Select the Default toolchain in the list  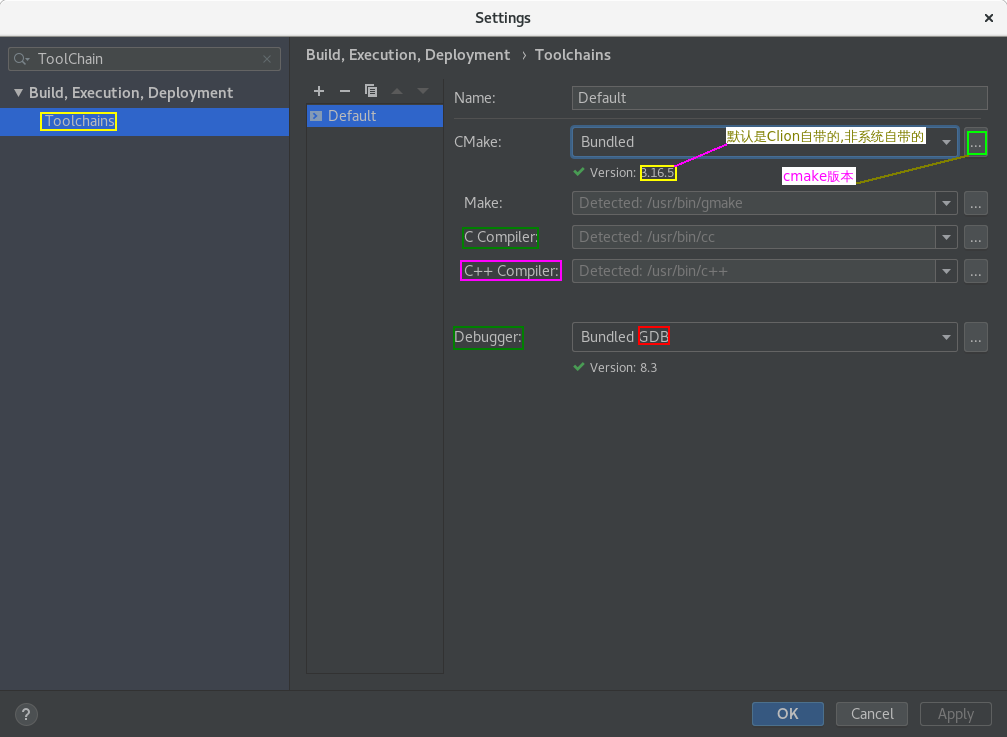point(375,116)
